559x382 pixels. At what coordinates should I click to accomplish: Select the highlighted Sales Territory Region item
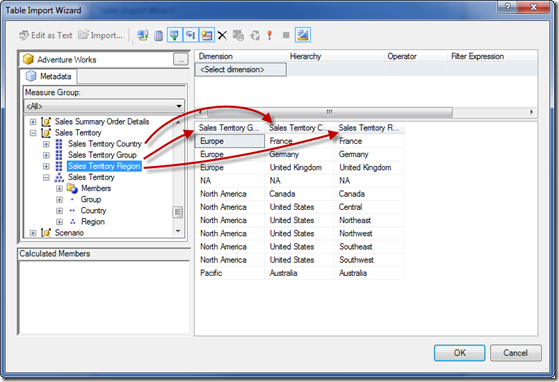pyautogui.click(x=104, y=166)
